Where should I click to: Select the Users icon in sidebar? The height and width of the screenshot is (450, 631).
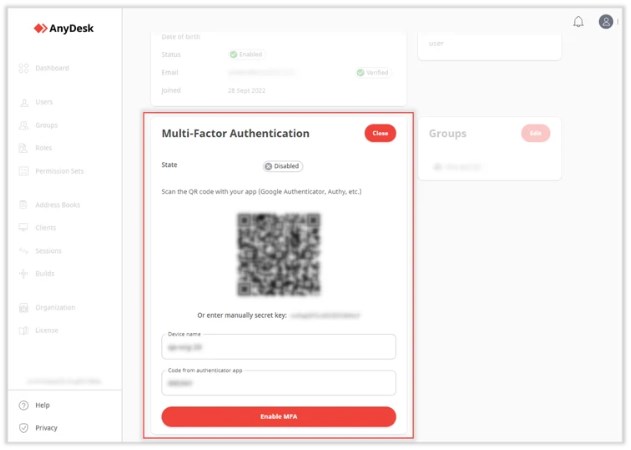(x=24, y=102)
